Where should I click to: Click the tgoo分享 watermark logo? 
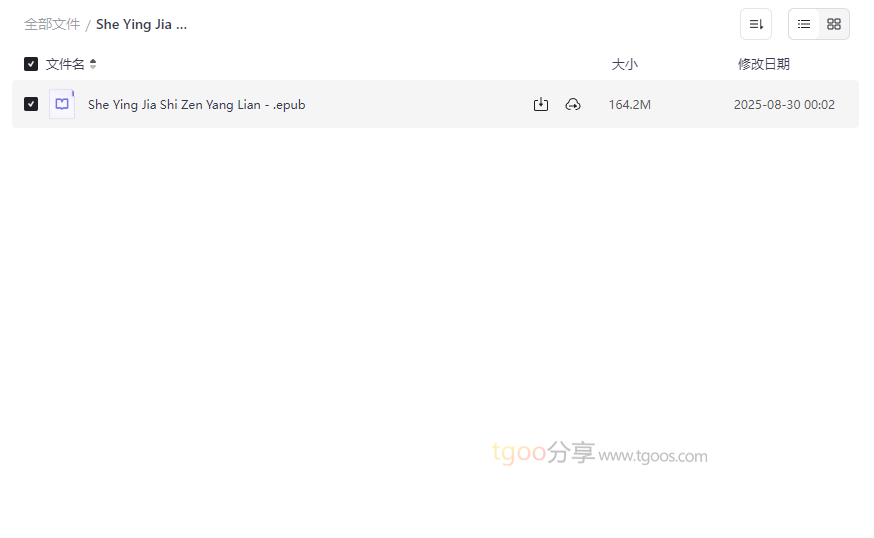click(x=543, y=453)
